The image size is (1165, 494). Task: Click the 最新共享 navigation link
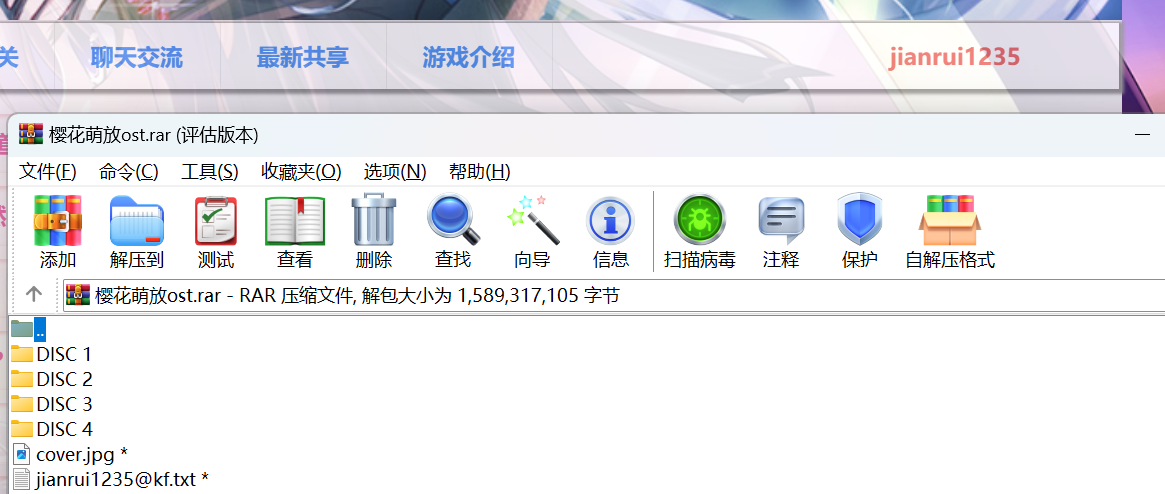coord(302,58)
